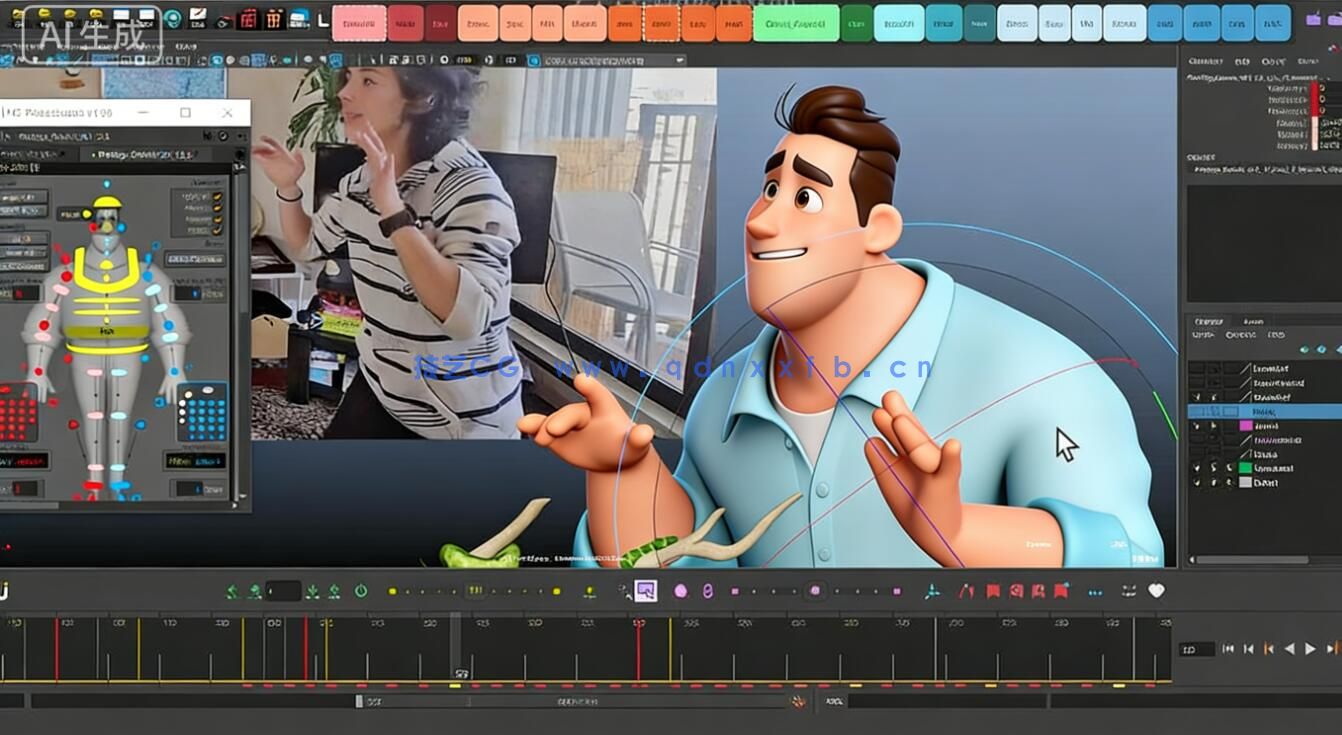
Task: Select the purple-highlighted selection box tool
Action: coord(645,591)
